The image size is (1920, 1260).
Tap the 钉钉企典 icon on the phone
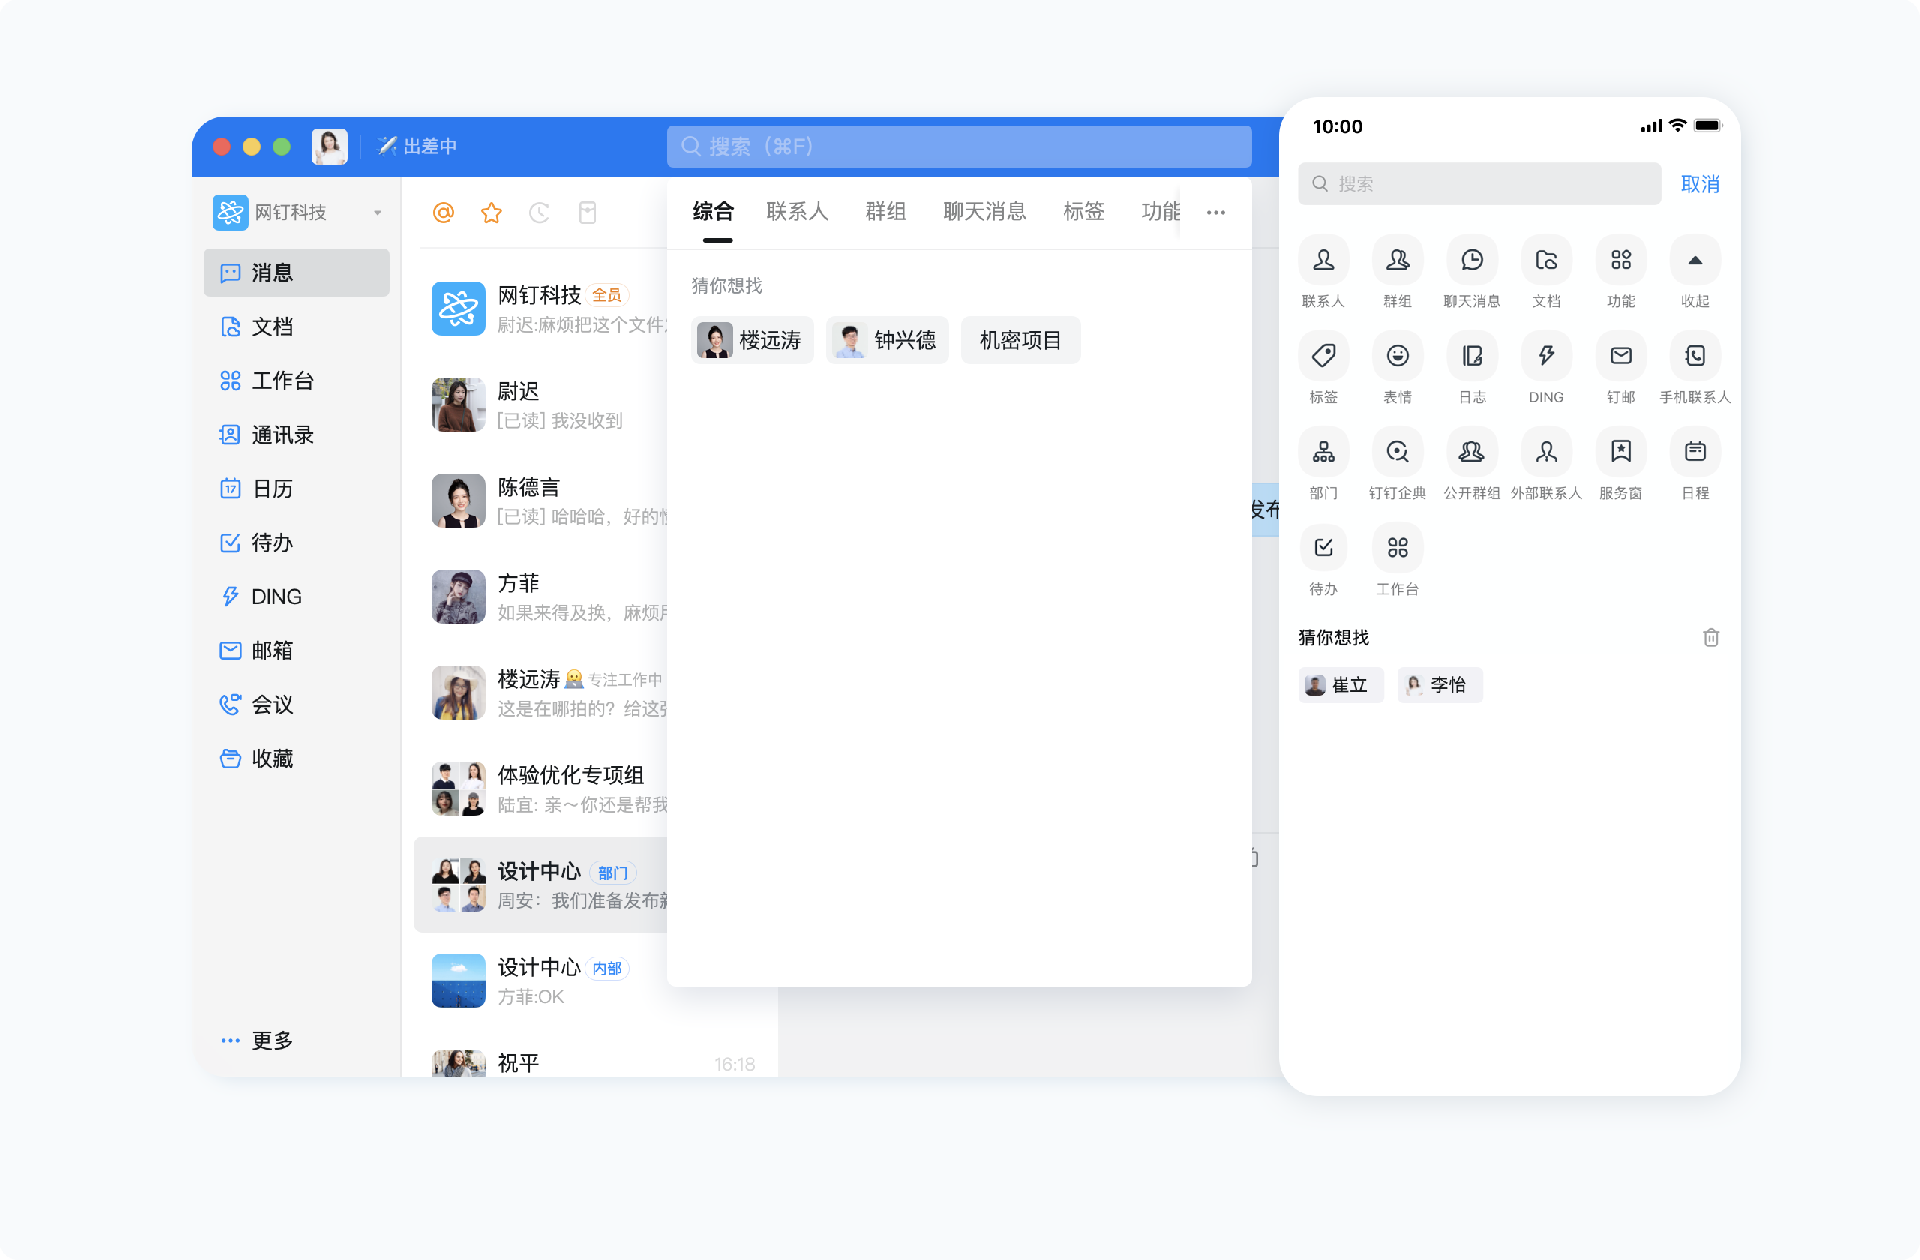pos(1397,452)
